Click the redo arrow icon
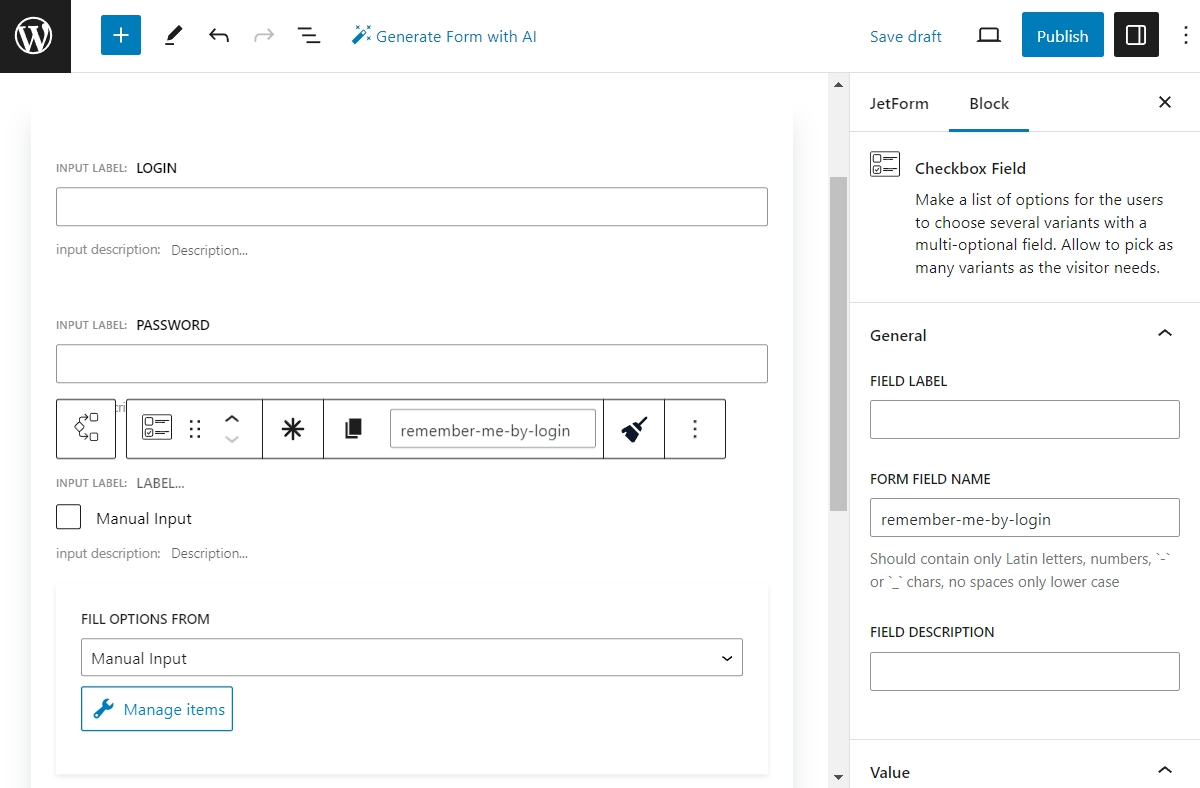This screenshot has width=1200, height=788. click(263, 35)
